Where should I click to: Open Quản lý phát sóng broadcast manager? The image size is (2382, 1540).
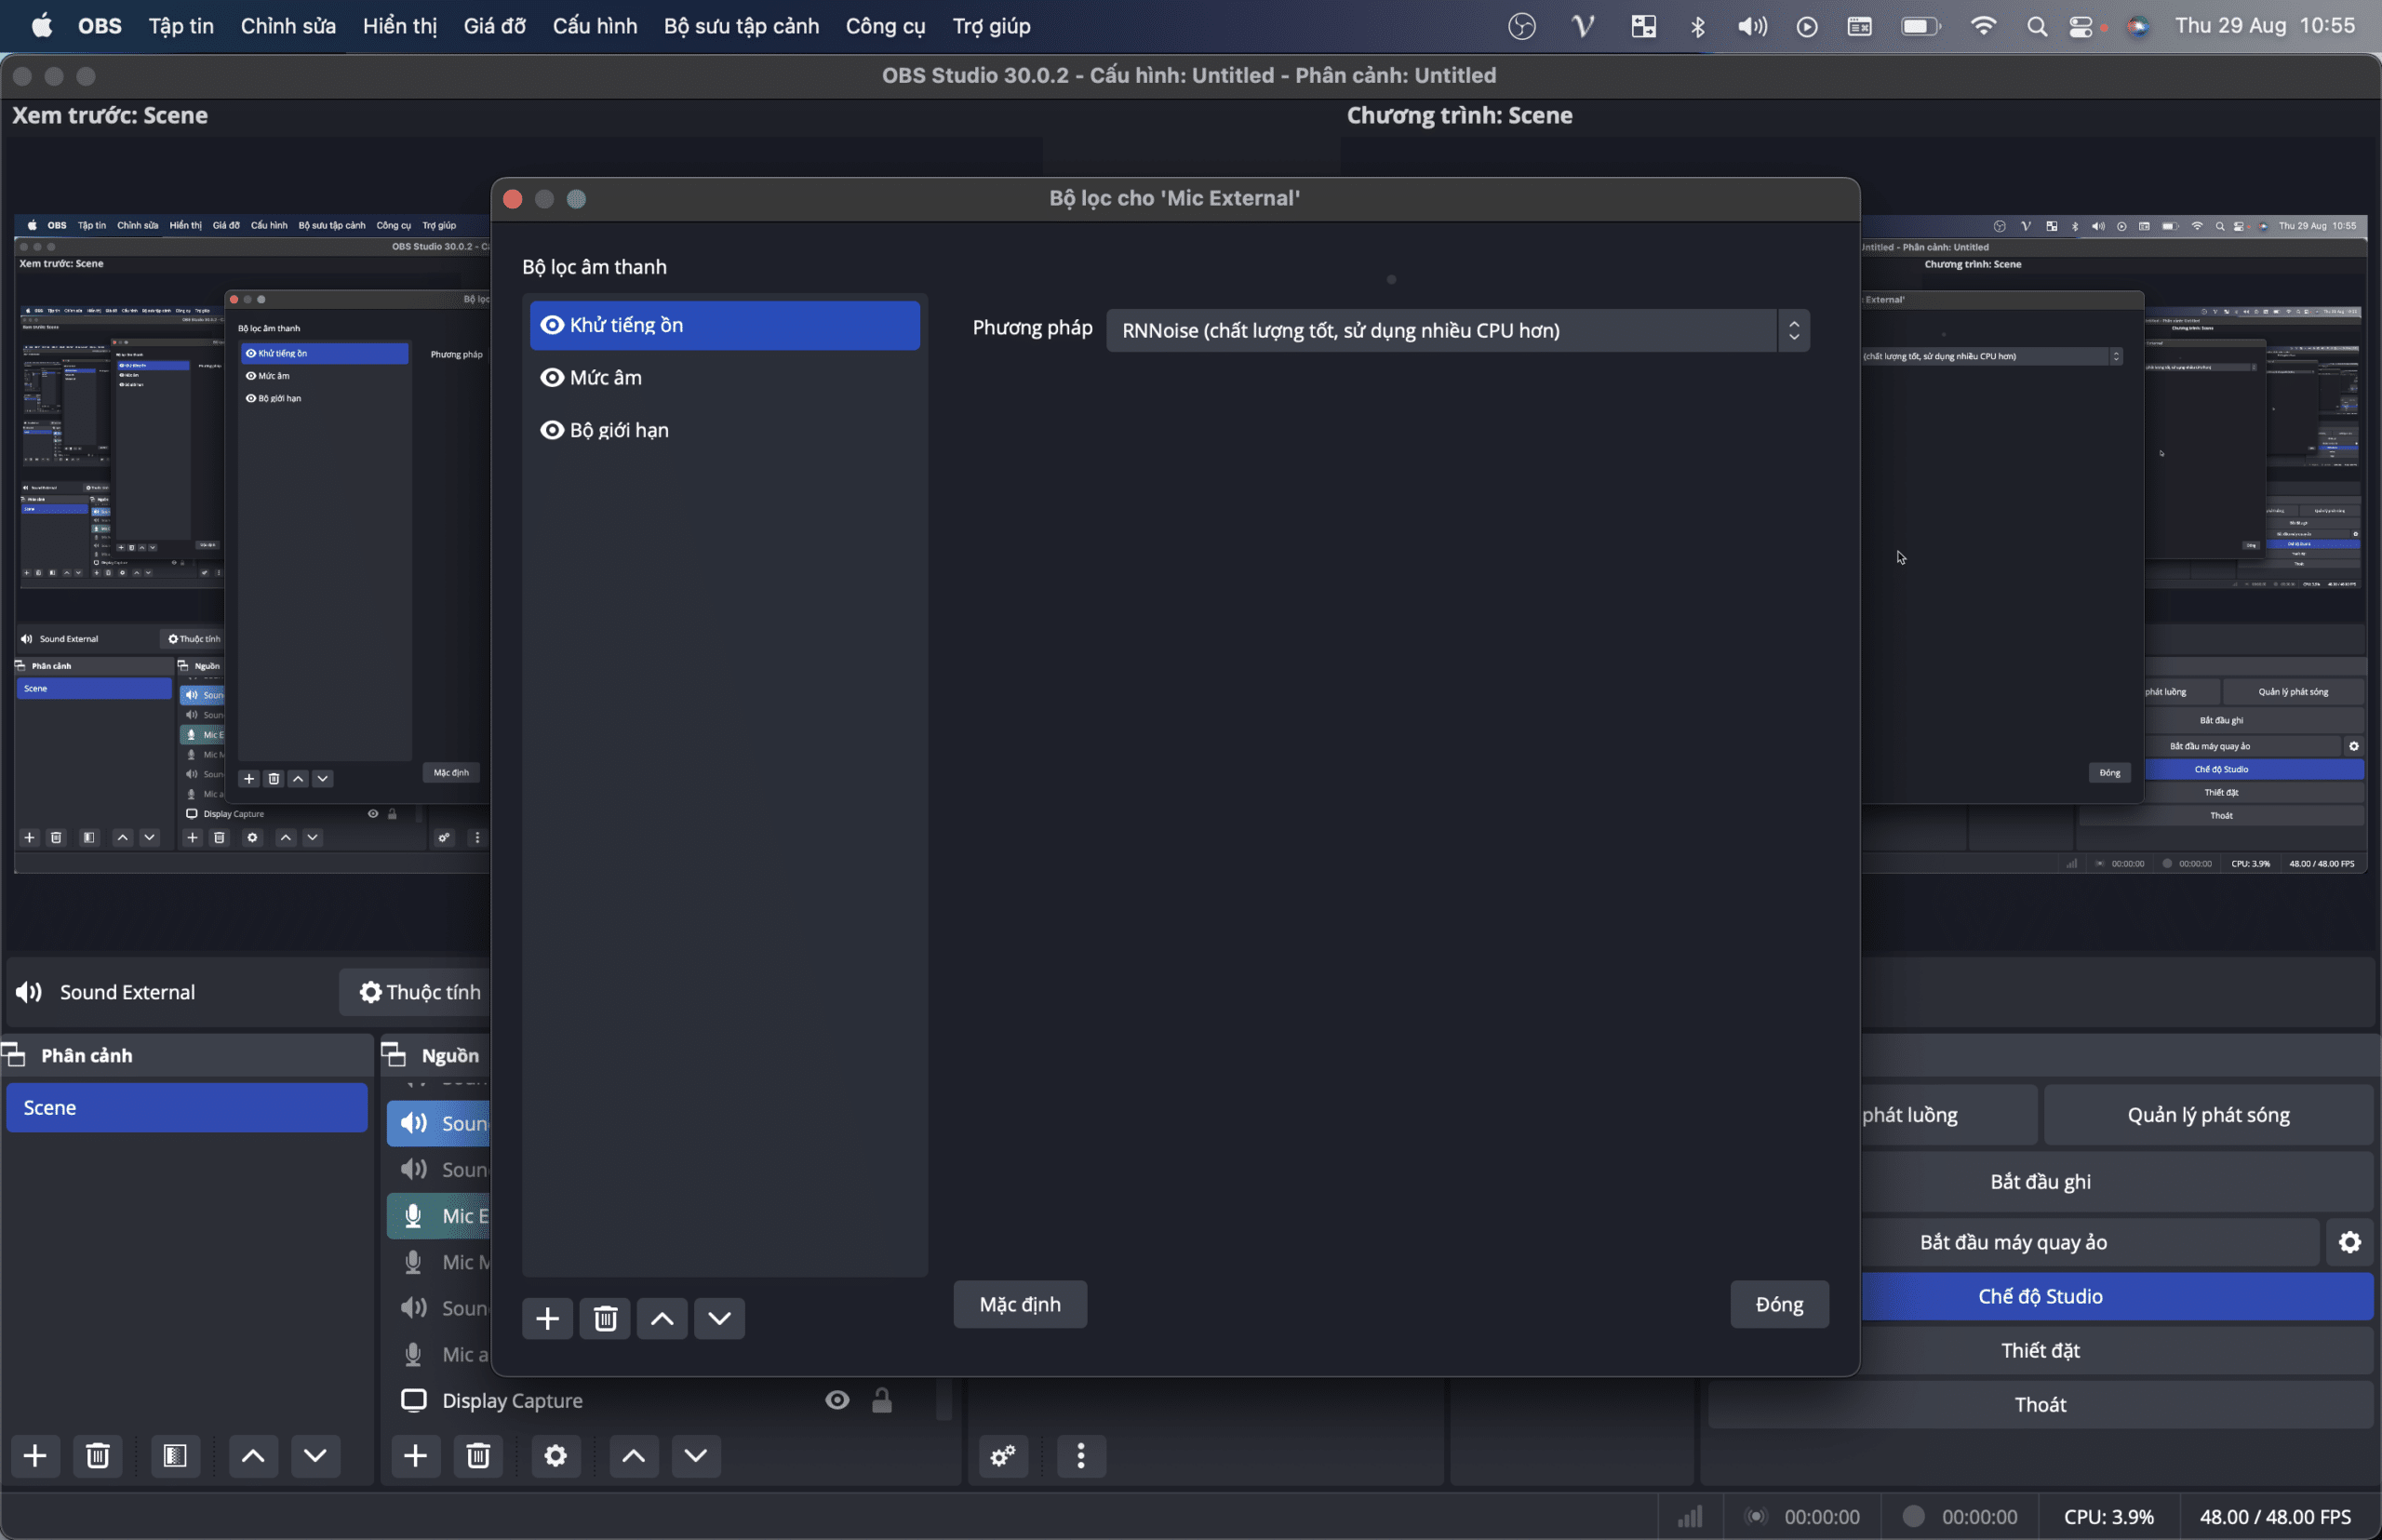click(x=2208, y=1115)
